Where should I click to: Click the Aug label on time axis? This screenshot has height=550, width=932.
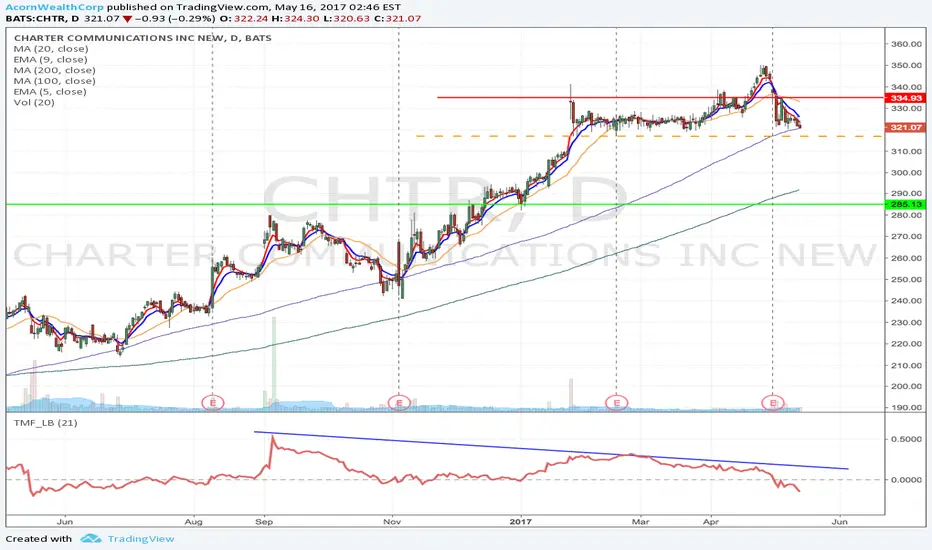[x=194, y=521]
